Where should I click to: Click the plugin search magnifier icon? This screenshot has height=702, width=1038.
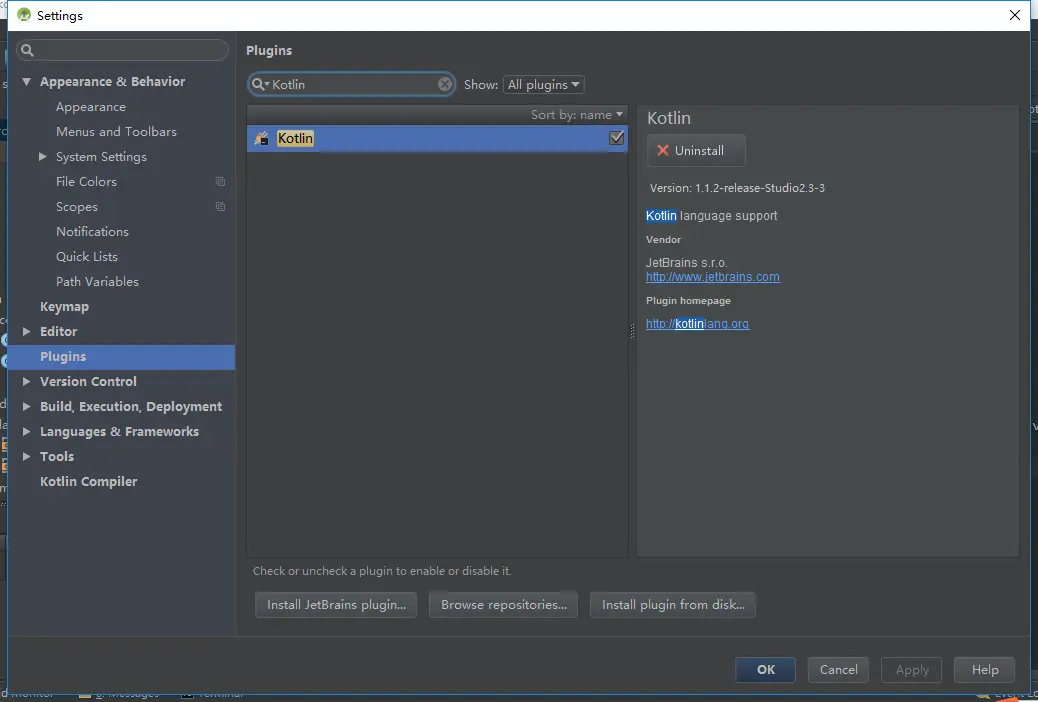click(x=259, y=84)
